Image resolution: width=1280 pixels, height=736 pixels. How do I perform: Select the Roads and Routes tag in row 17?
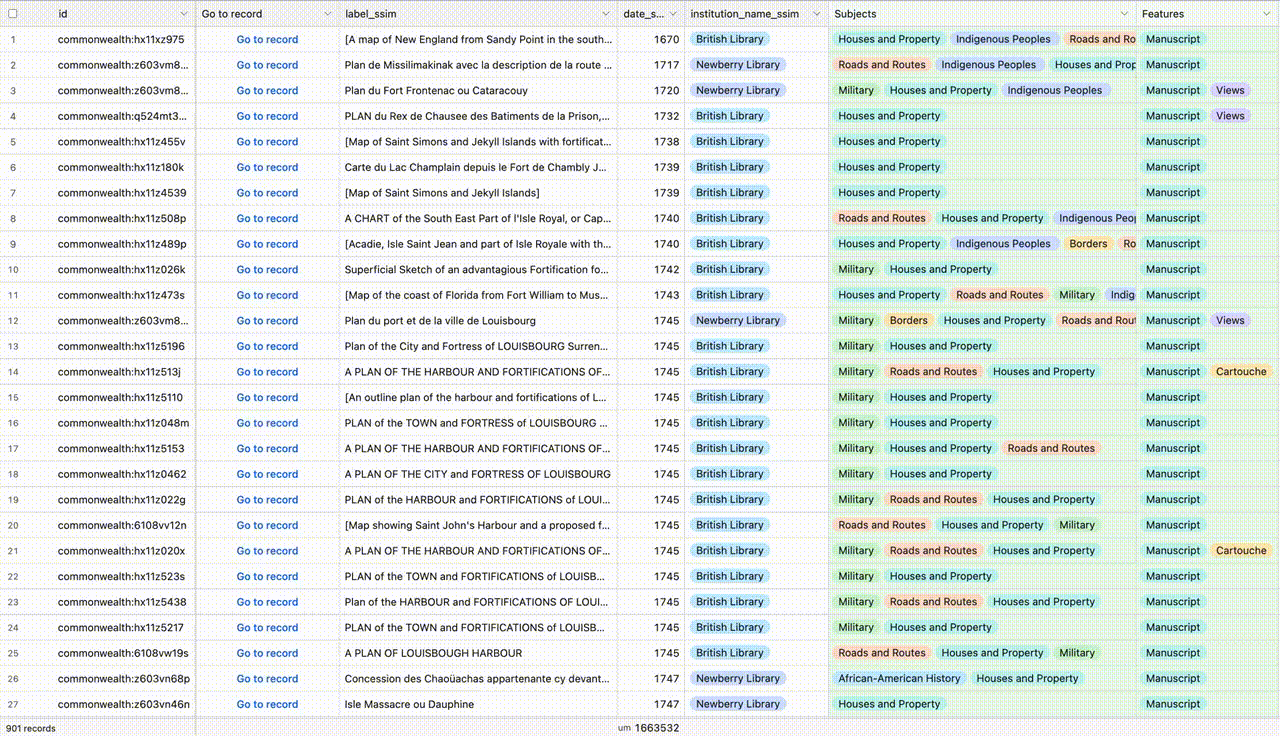pyautogui.click(x=1051, y=448)
